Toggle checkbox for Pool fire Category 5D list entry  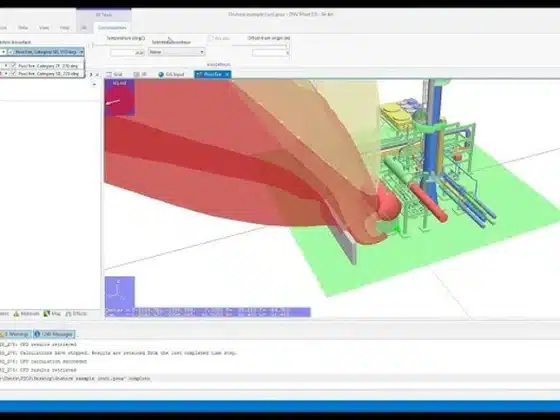coord(14,73)
